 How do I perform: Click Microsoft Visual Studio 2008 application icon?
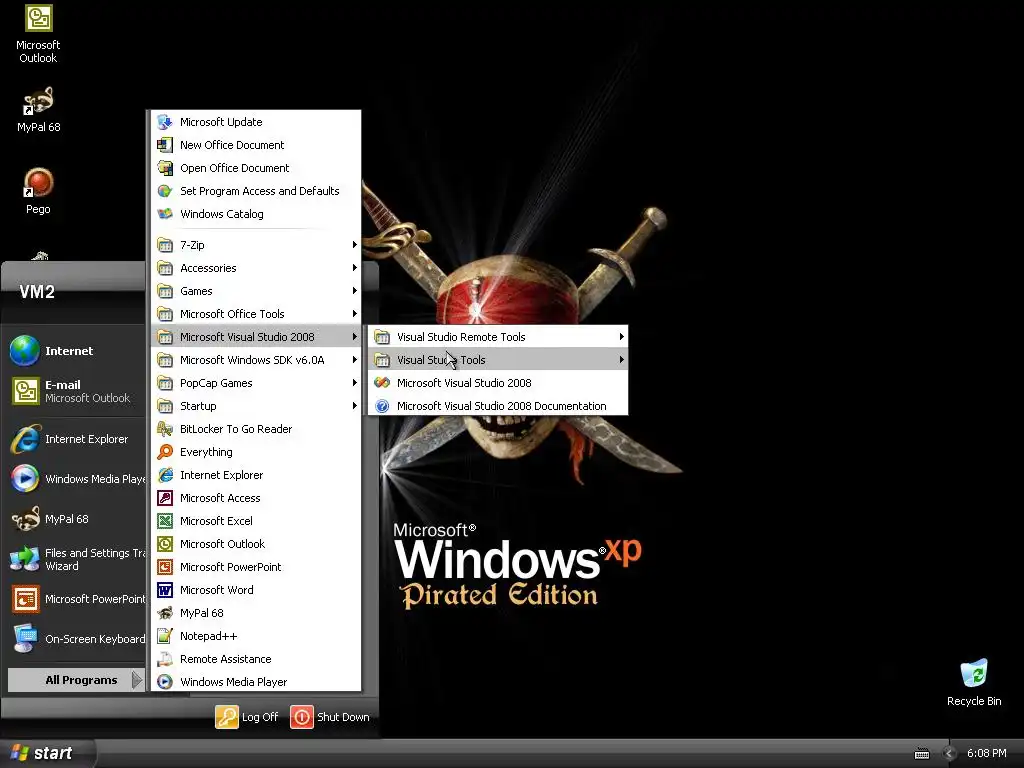click(x=382, y=383)
